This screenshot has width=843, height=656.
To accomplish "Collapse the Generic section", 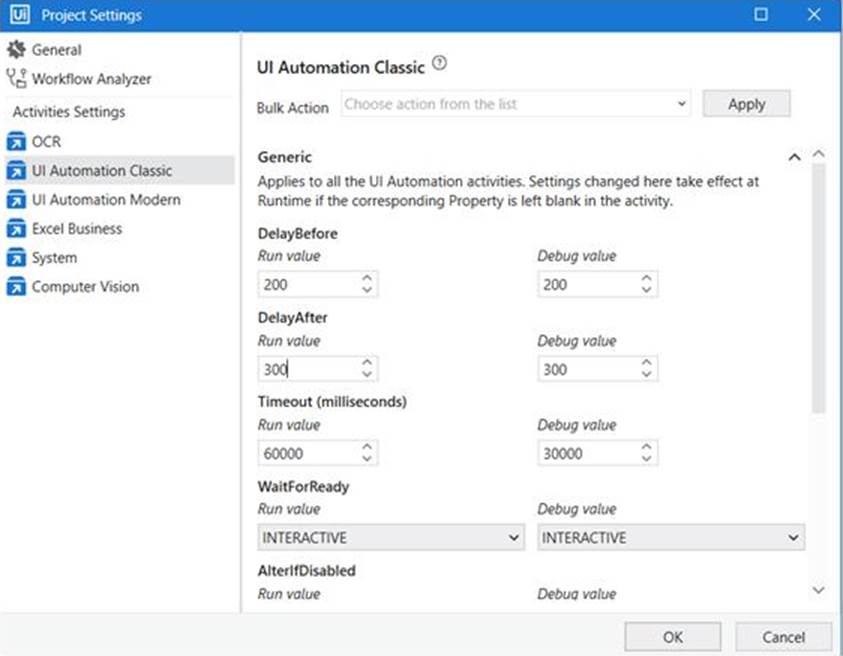I will pyautogui.click(x=794, y=158).
